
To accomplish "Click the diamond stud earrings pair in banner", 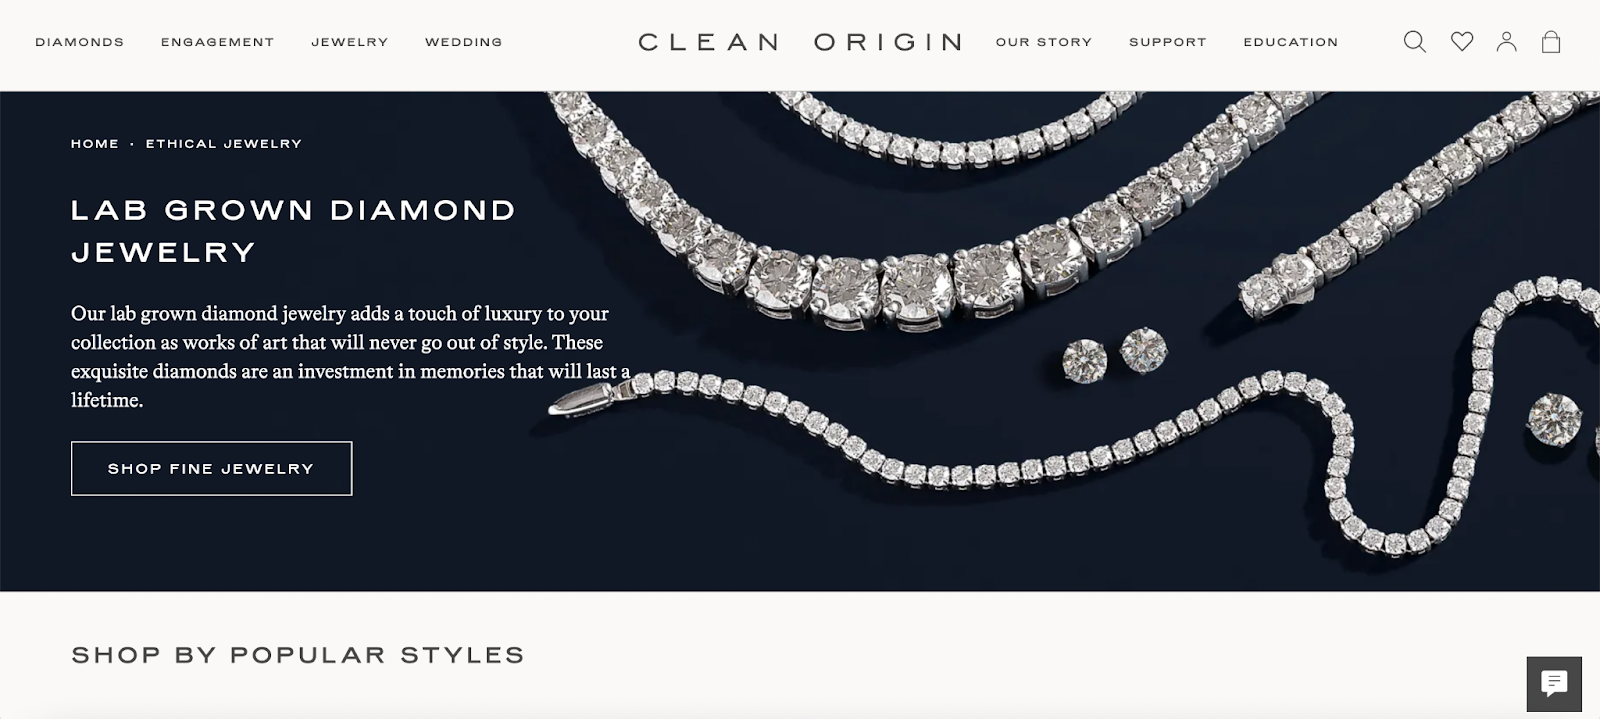I will click(1114, 356).
